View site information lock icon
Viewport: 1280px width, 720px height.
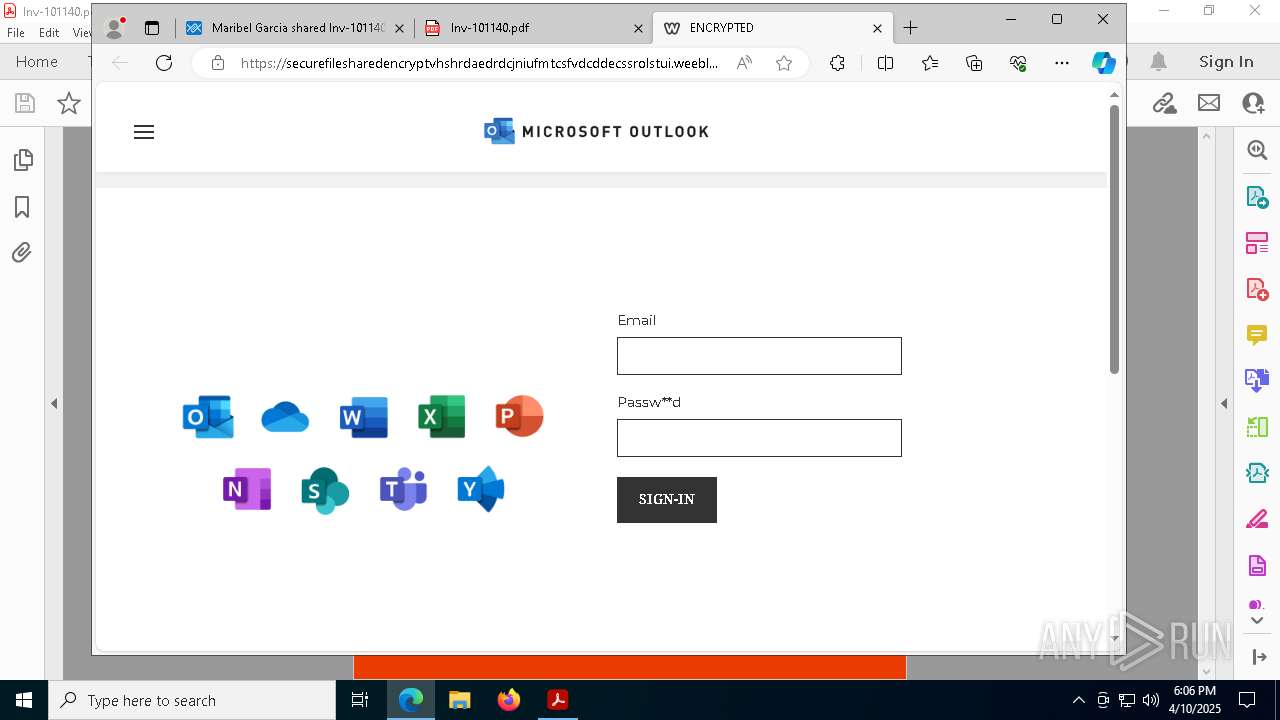(x=218, y=63)
